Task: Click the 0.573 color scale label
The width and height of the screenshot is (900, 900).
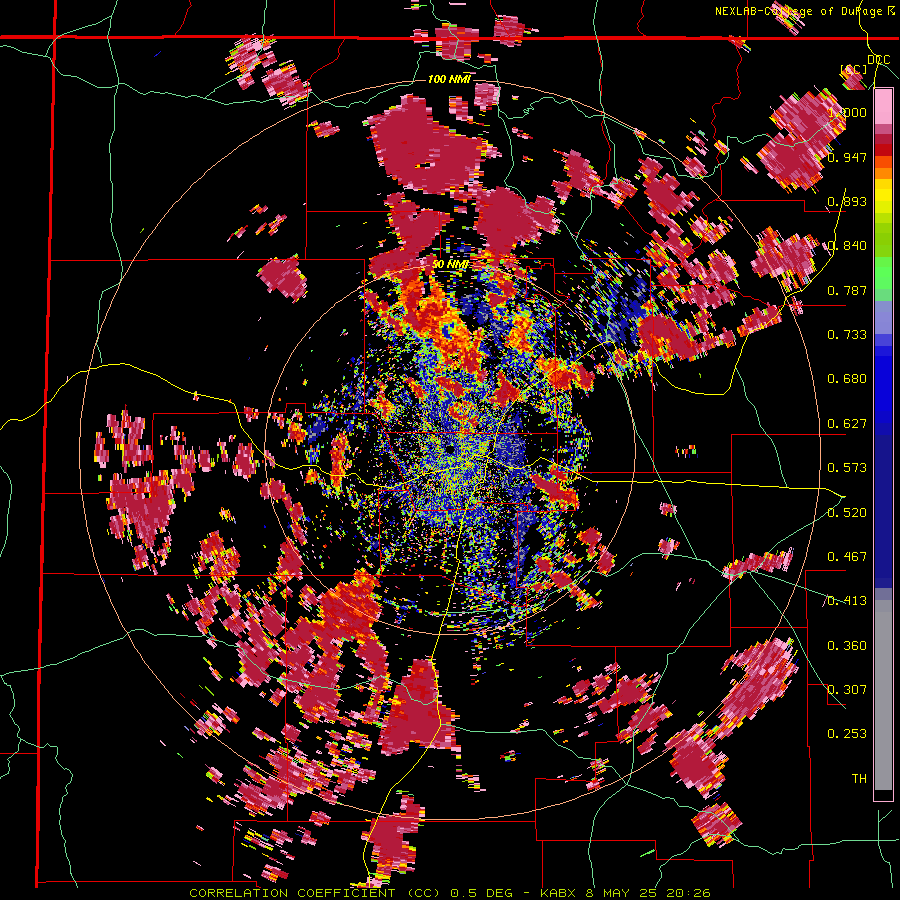Action: [x=847, y=468]
